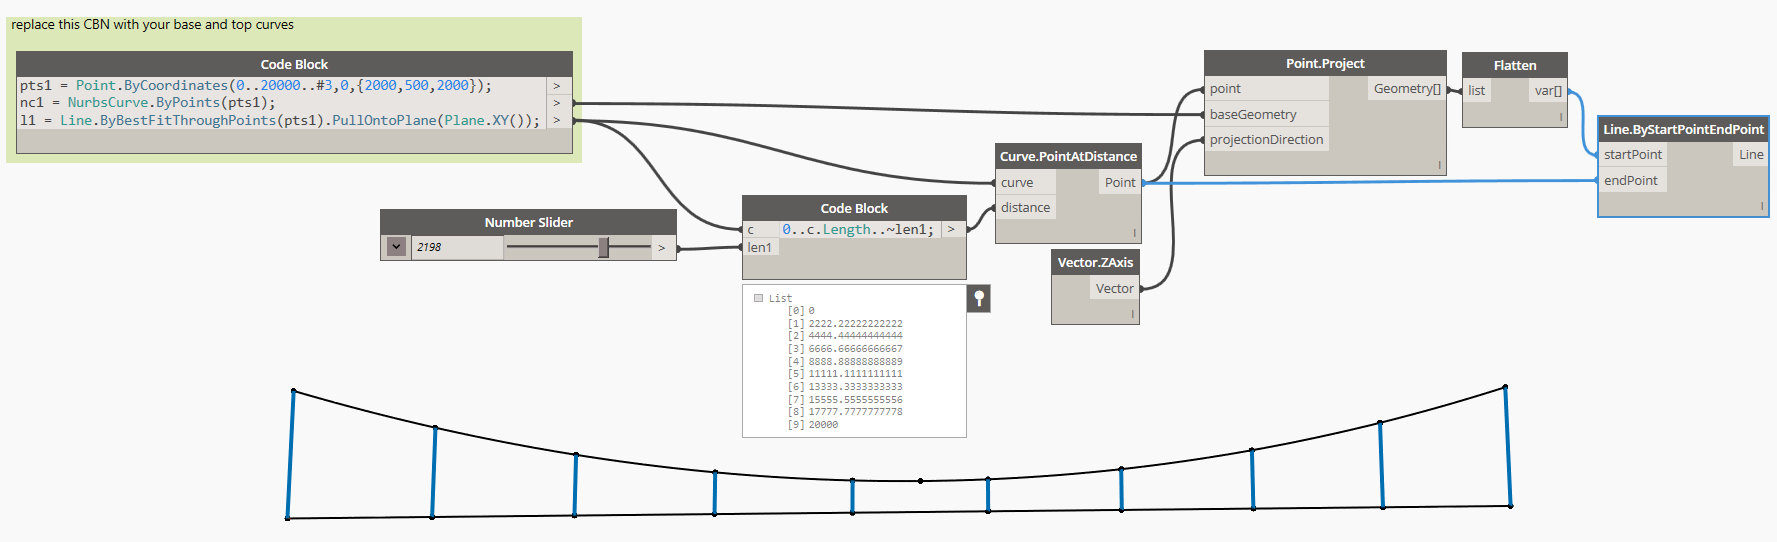Select output port of l1 line
Image resolution: width=1777 pixels, height=542 pixels.
pyautogui.click(x=557, y=120)
